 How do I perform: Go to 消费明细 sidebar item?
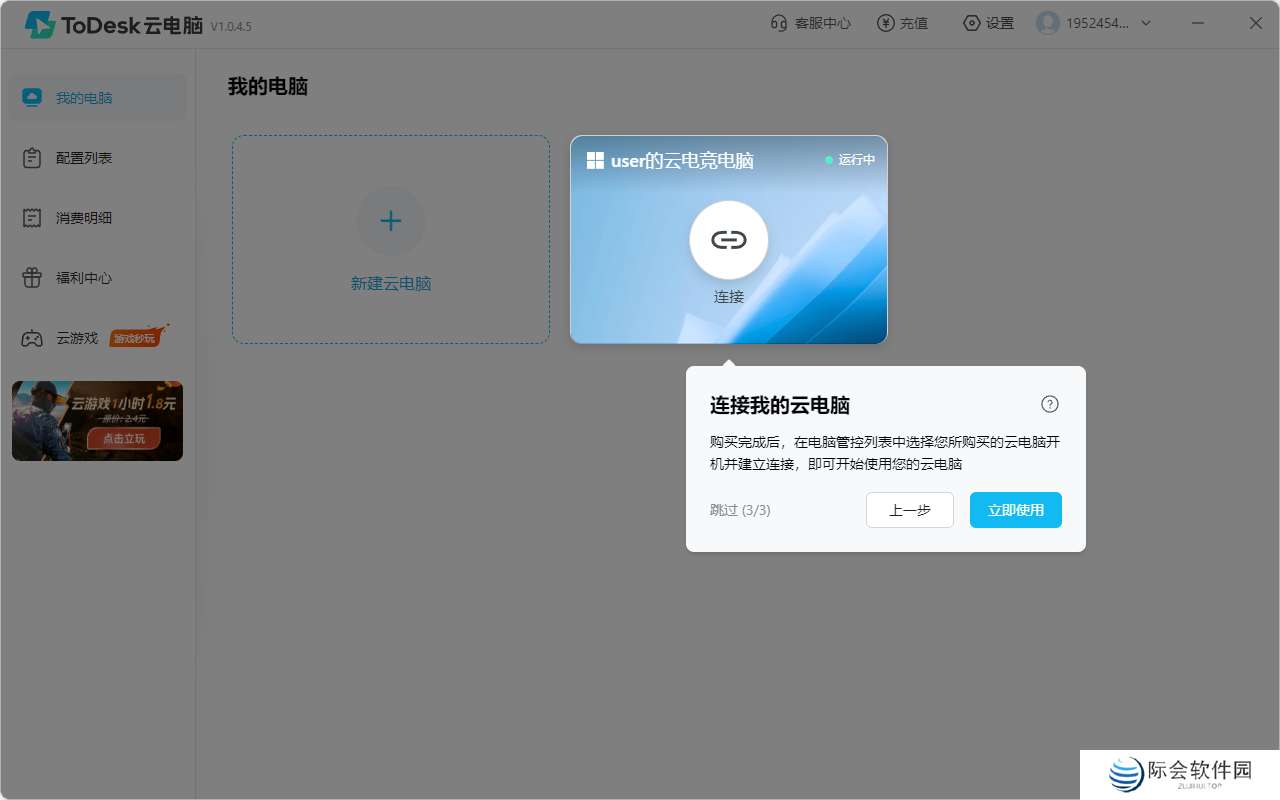84,218
